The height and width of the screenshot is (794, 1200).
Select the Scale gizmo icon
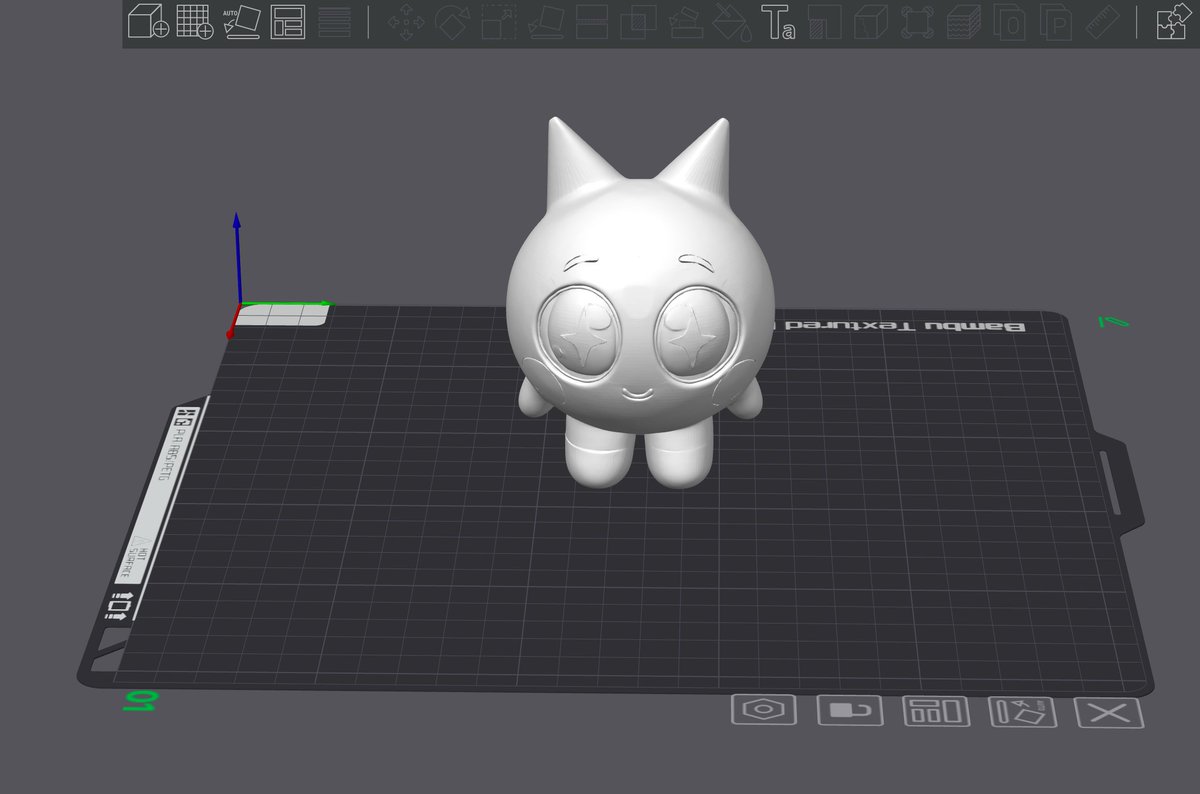pyautogui.click(x=500, y=22)
